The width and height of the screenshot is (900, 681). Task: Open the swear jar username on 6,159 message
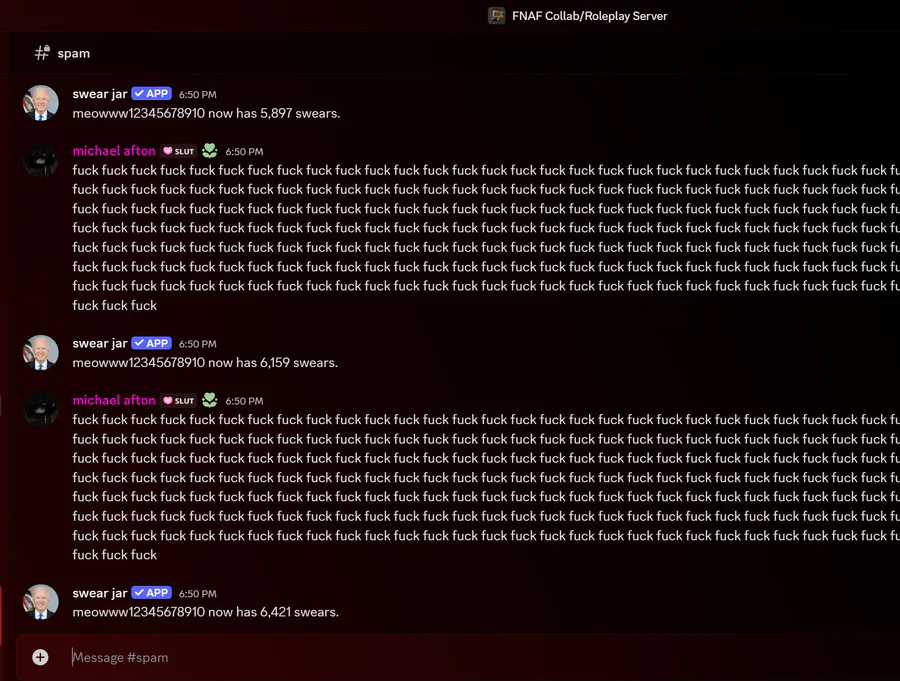100,343
